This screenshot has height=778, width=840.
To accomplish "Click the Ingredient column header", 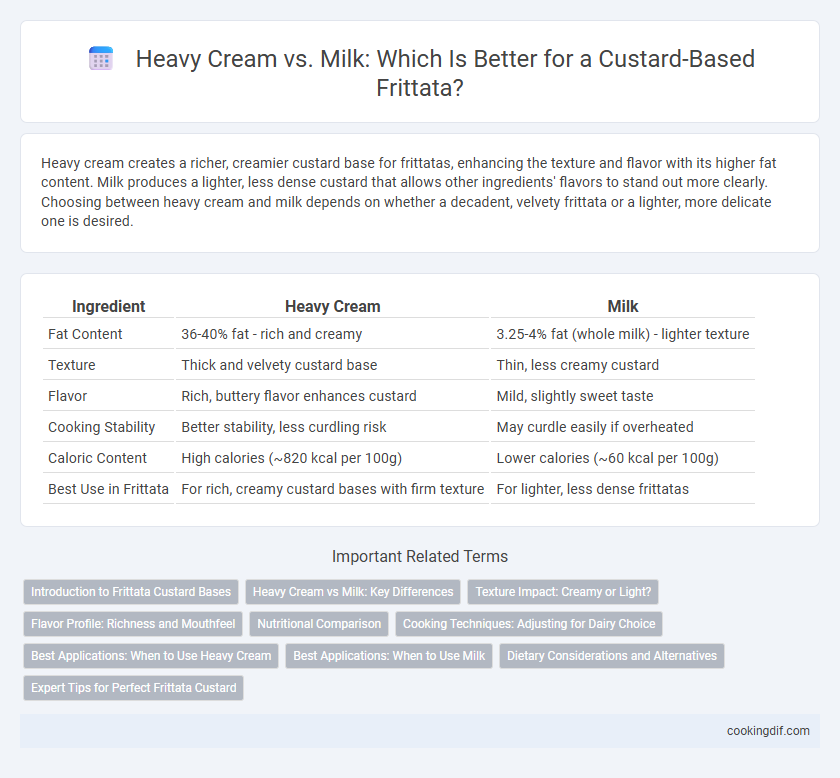I will [x=108, y=306].
